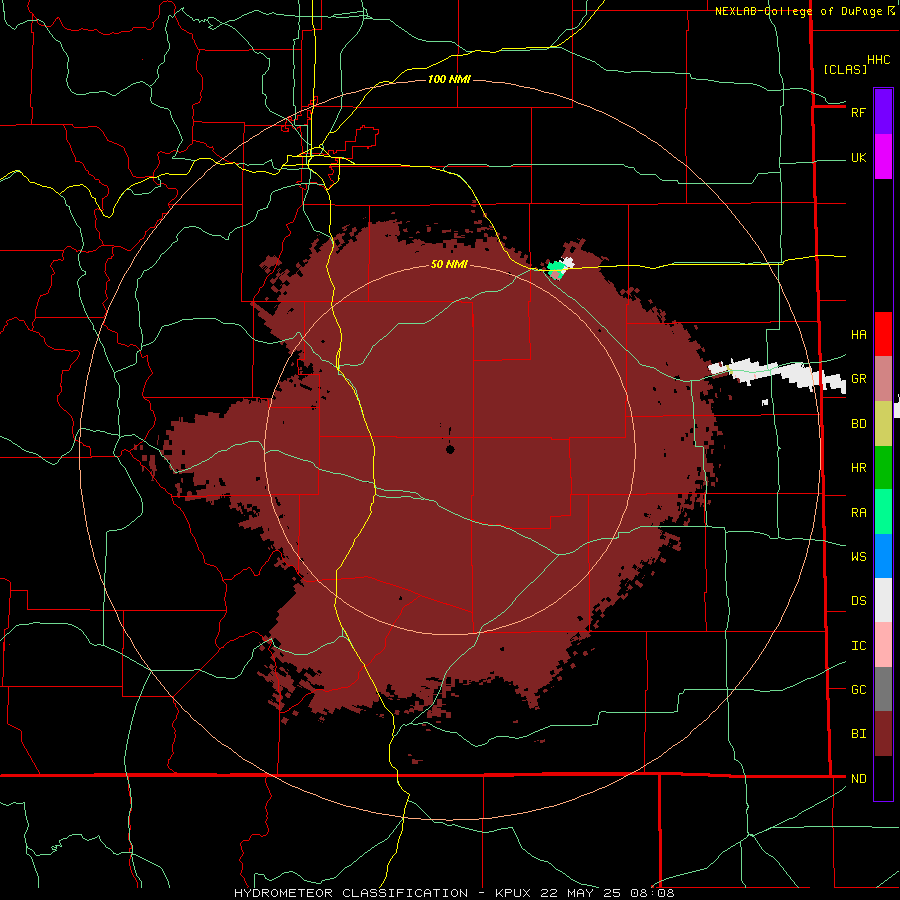Click the 'HA' legend label text
Viewport: 900px width, 900px height.
tap(858, 335)
